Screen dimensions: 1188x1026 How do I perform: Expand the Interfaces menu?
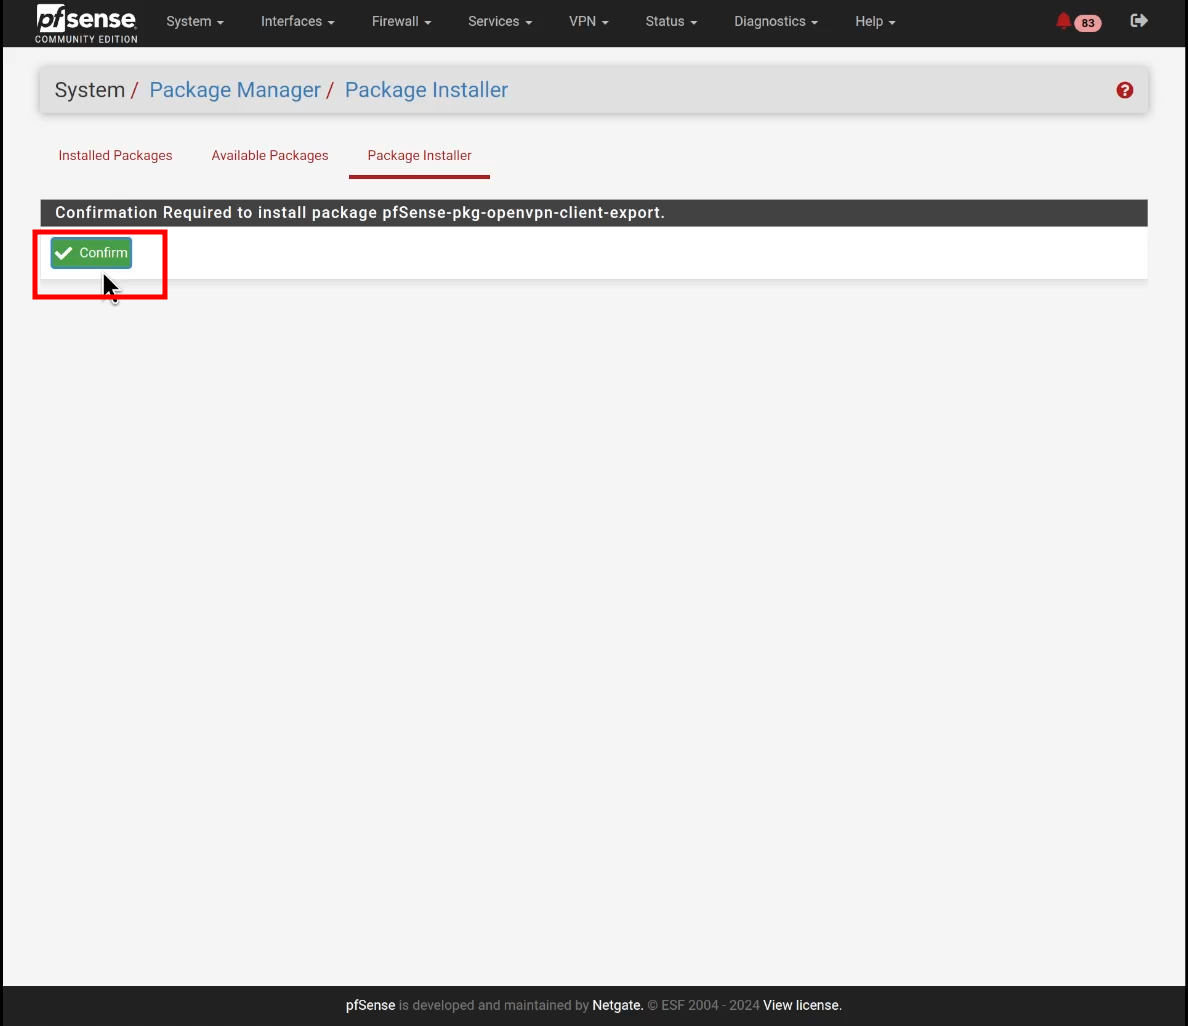click(x=298, y=21)
